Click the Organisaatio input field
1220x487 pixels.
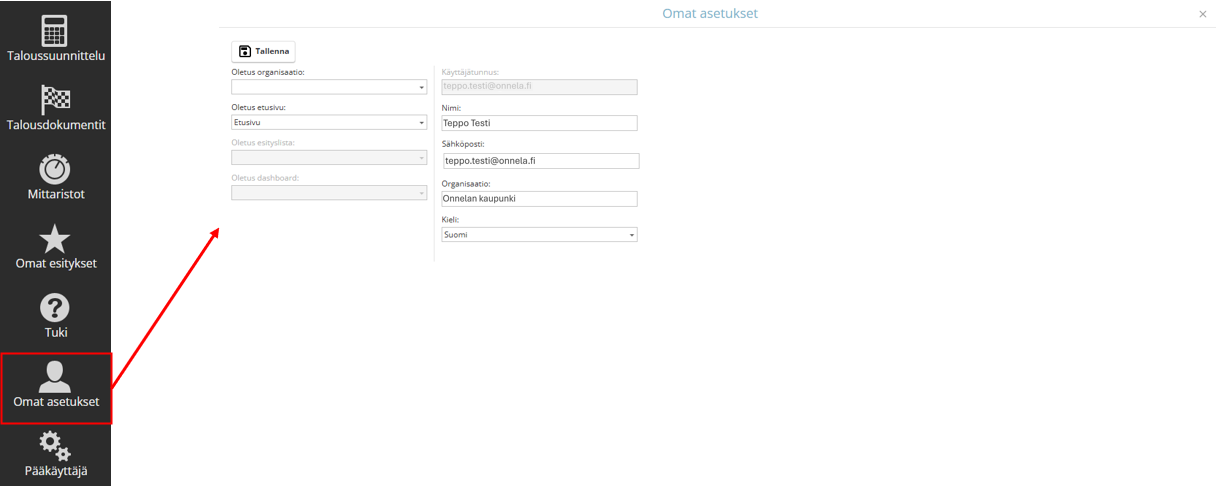click(539, 198)
